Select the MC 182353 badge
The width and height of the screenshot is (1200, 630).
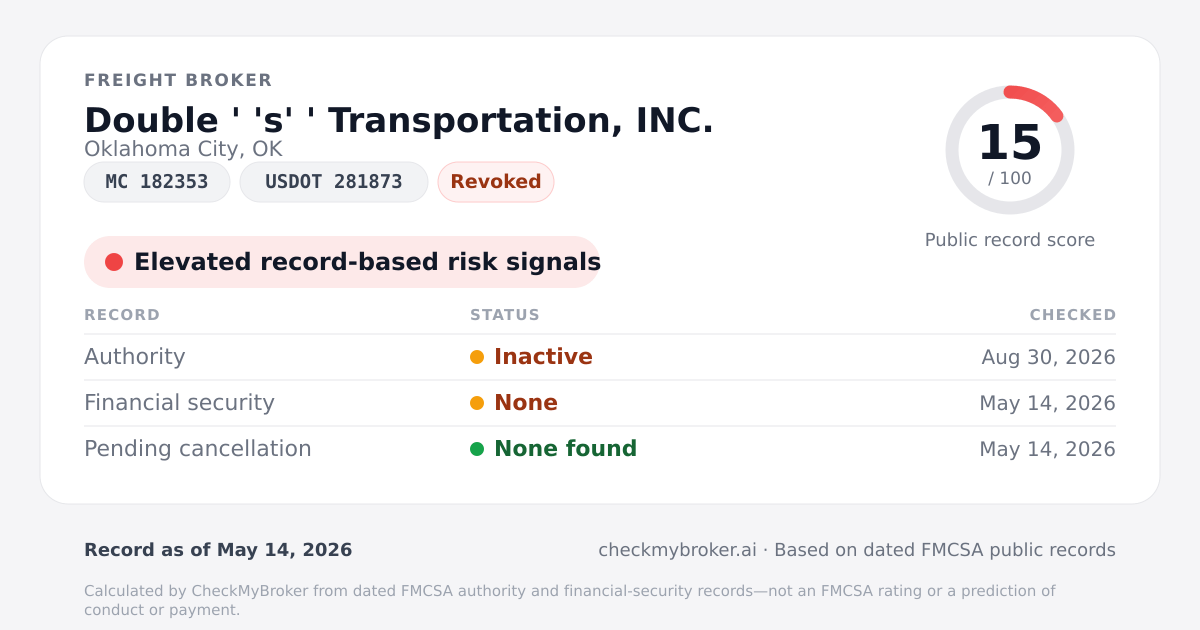(x=157, y=182)
